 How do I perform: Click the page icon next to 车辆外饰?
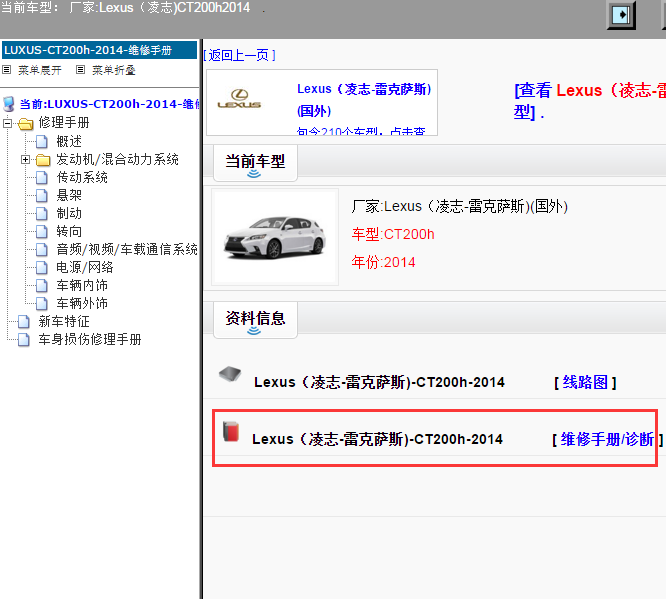click(42, 303)
